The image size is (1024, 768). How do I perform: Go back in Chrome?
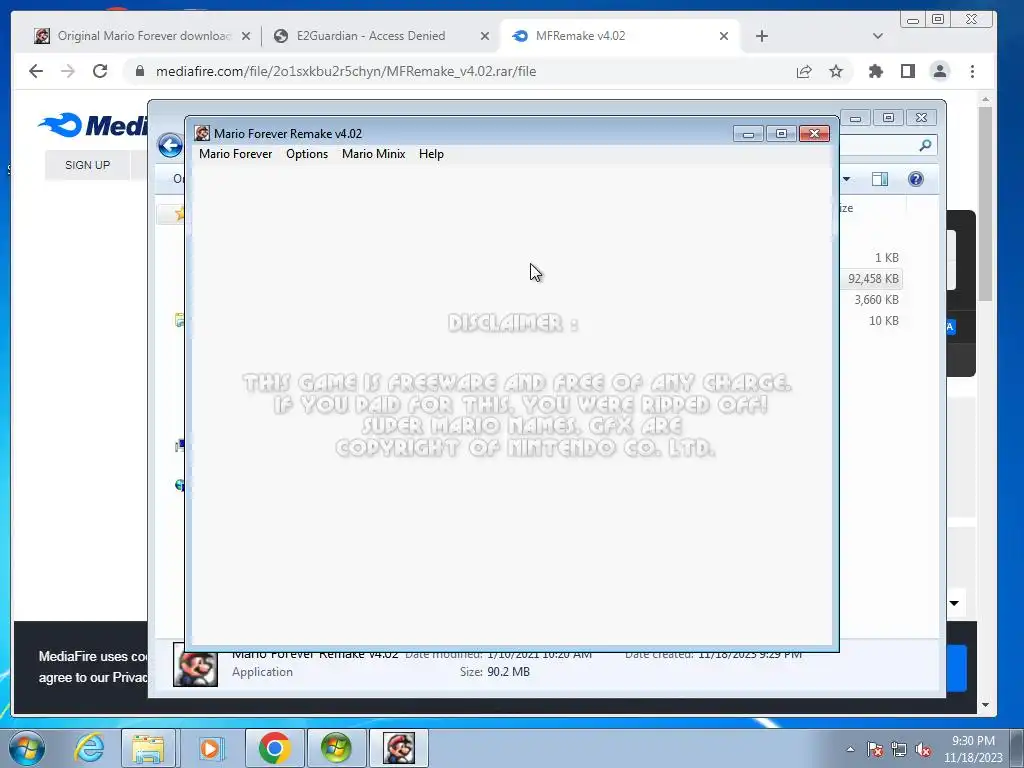(x=36, y=71)
